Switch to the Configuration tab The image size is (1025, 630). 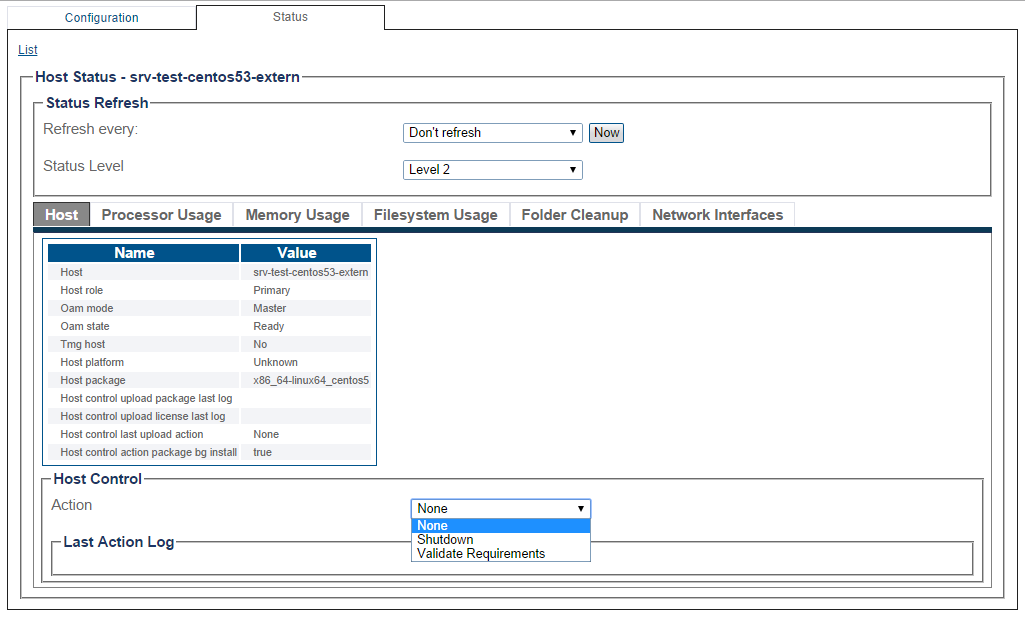click(x=101, y=18)
